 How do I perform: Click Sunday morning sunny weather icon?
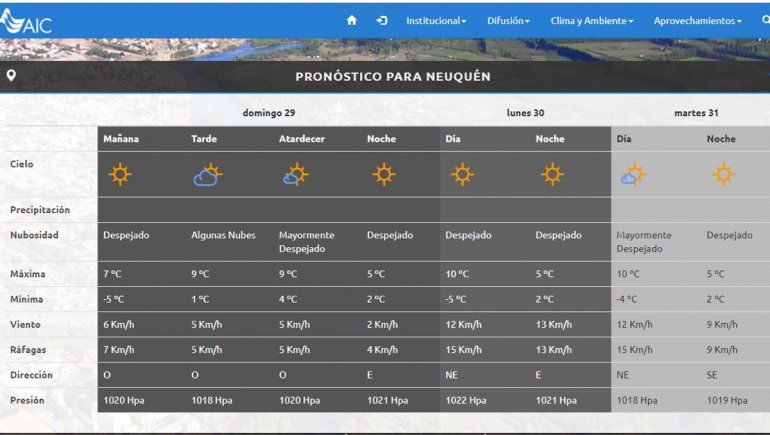120,175
